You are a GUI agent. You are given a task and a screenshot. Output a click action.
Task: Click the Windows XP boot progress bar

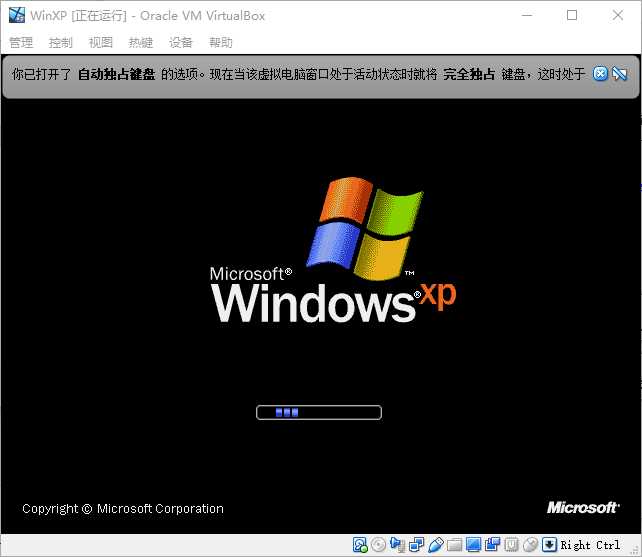tap(319, 412)
